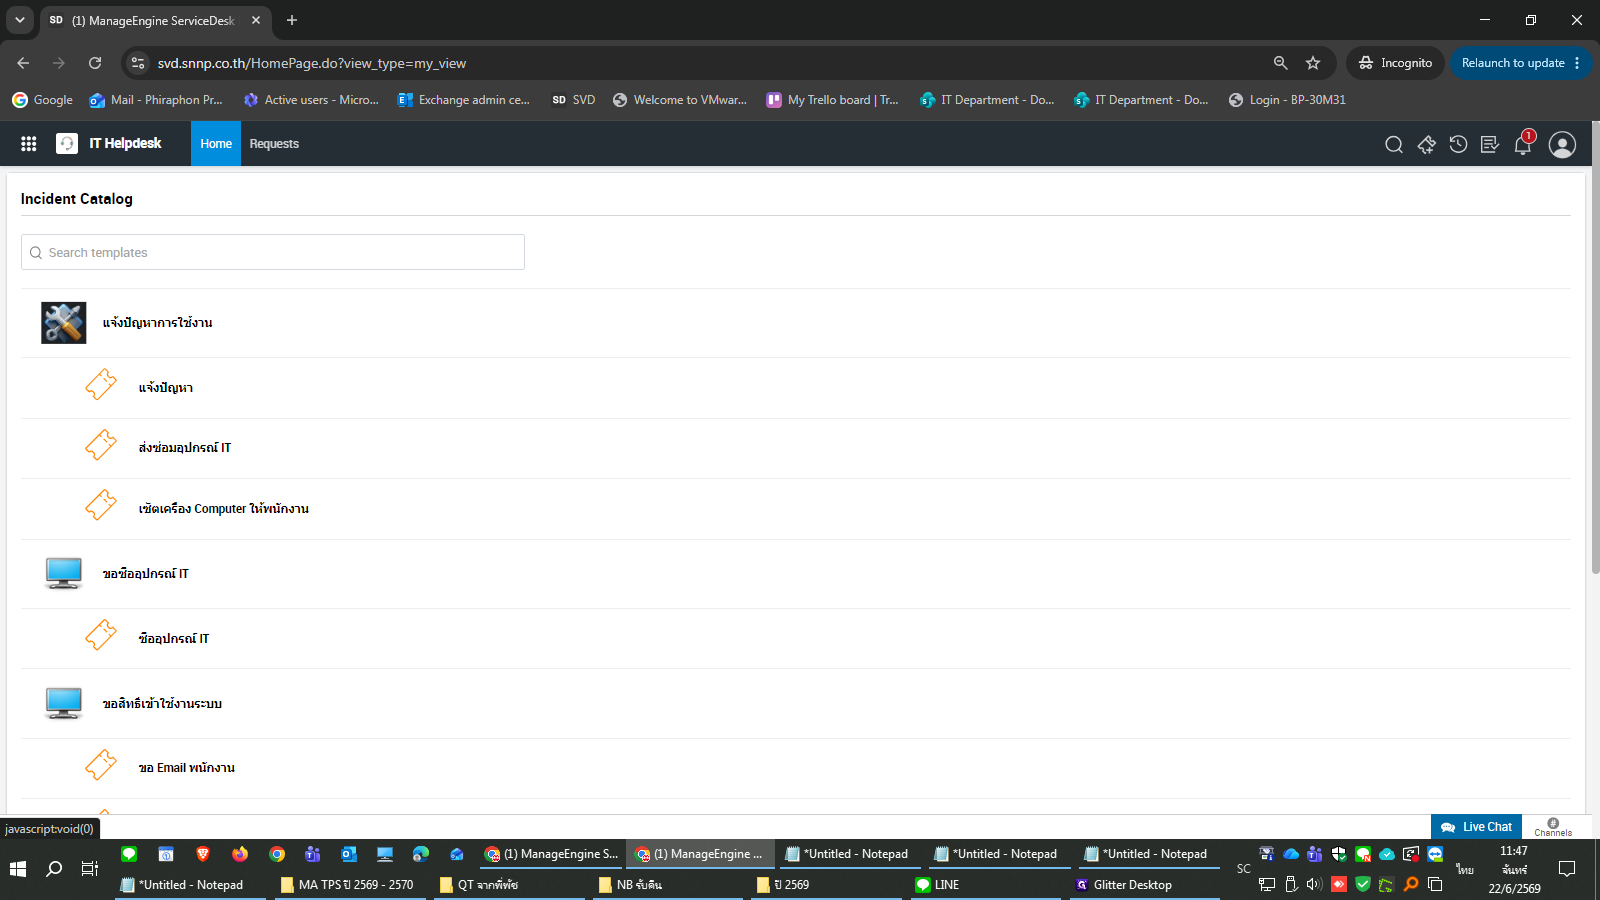Open the Live Chat button
The height and width of the screenshot is (900, 1600).
pyautogui.click(x=1476, y=827)
